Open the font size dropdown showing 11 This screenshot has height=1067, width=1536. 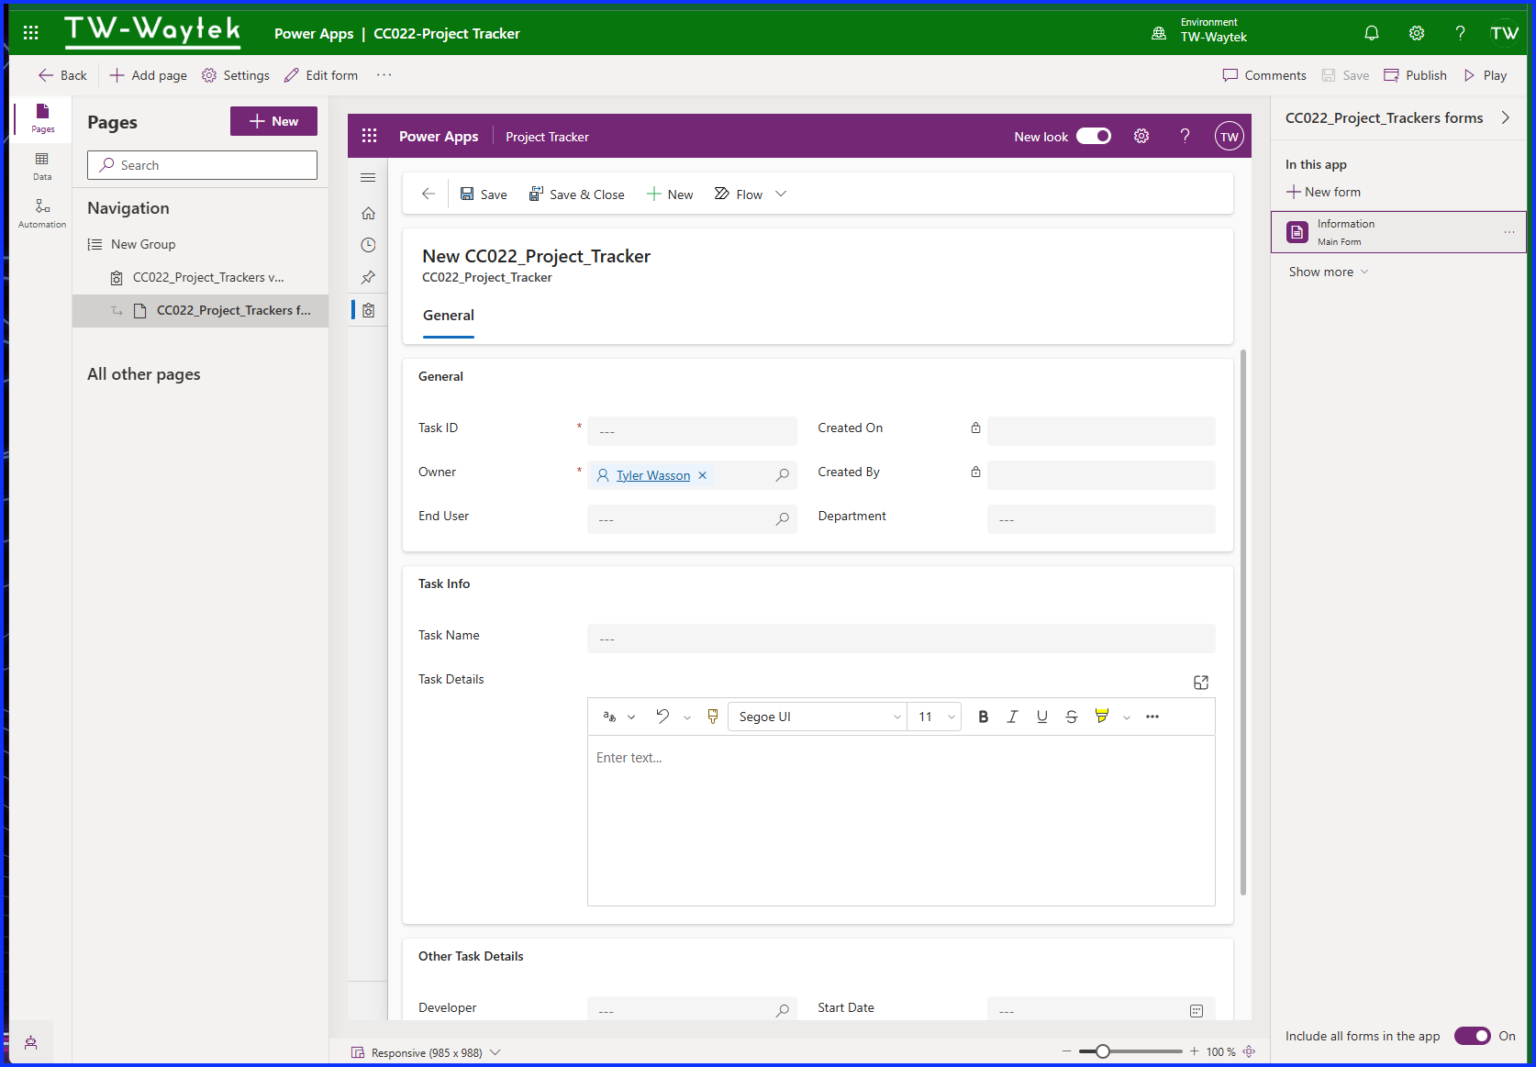click(933, 716)
